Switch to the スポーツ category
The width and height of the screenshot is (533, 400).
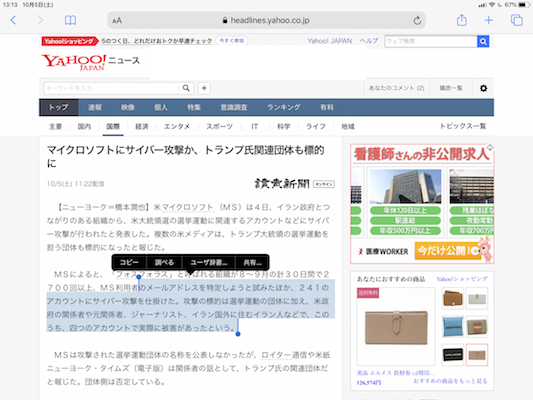[x=219, y=126]
